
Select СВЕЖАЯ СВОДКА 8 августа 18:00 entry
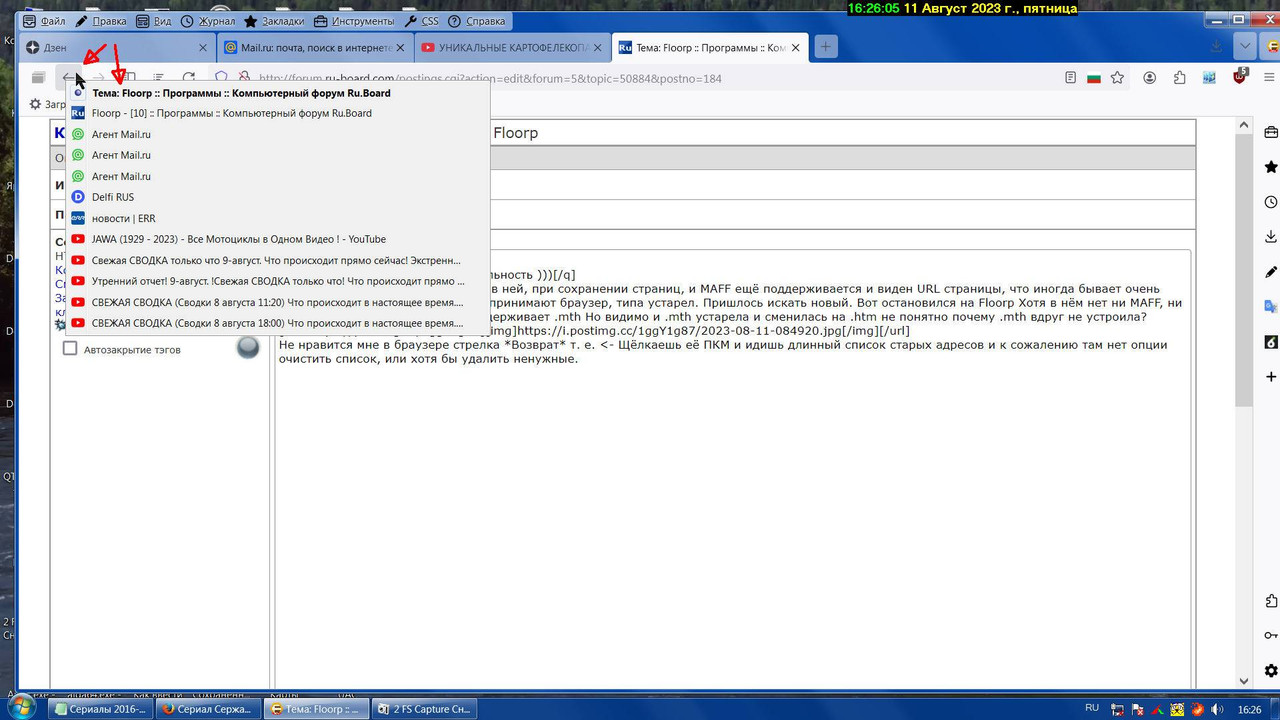click(x=278, y=323)
